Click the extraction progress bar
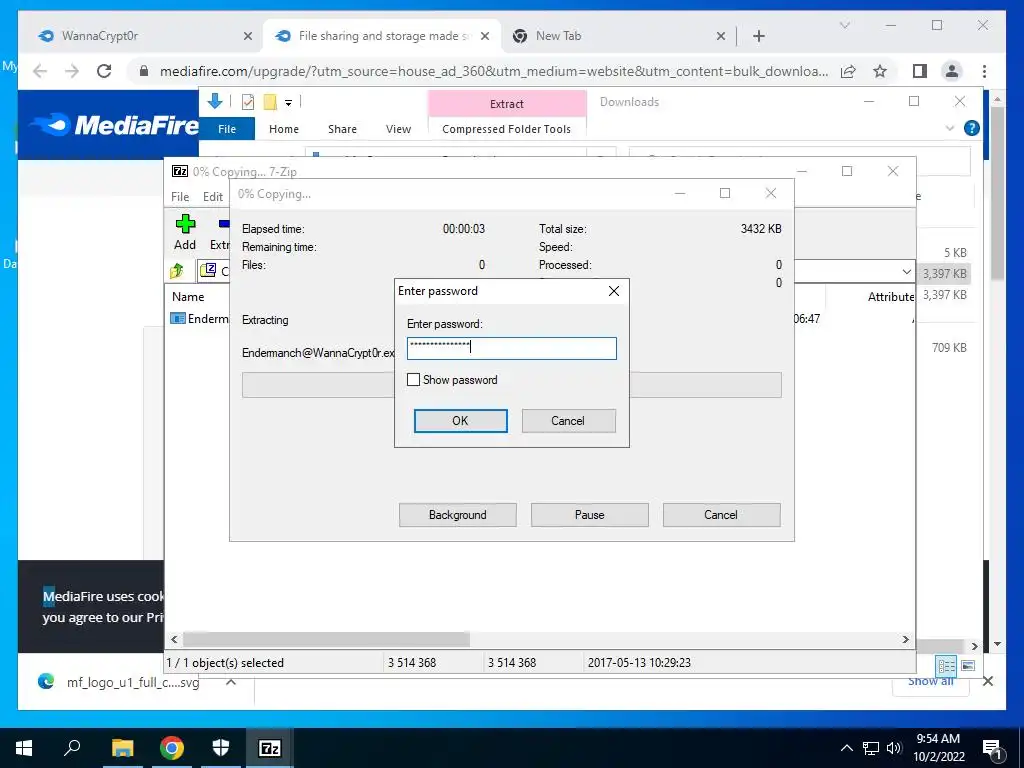 point(511,385)
